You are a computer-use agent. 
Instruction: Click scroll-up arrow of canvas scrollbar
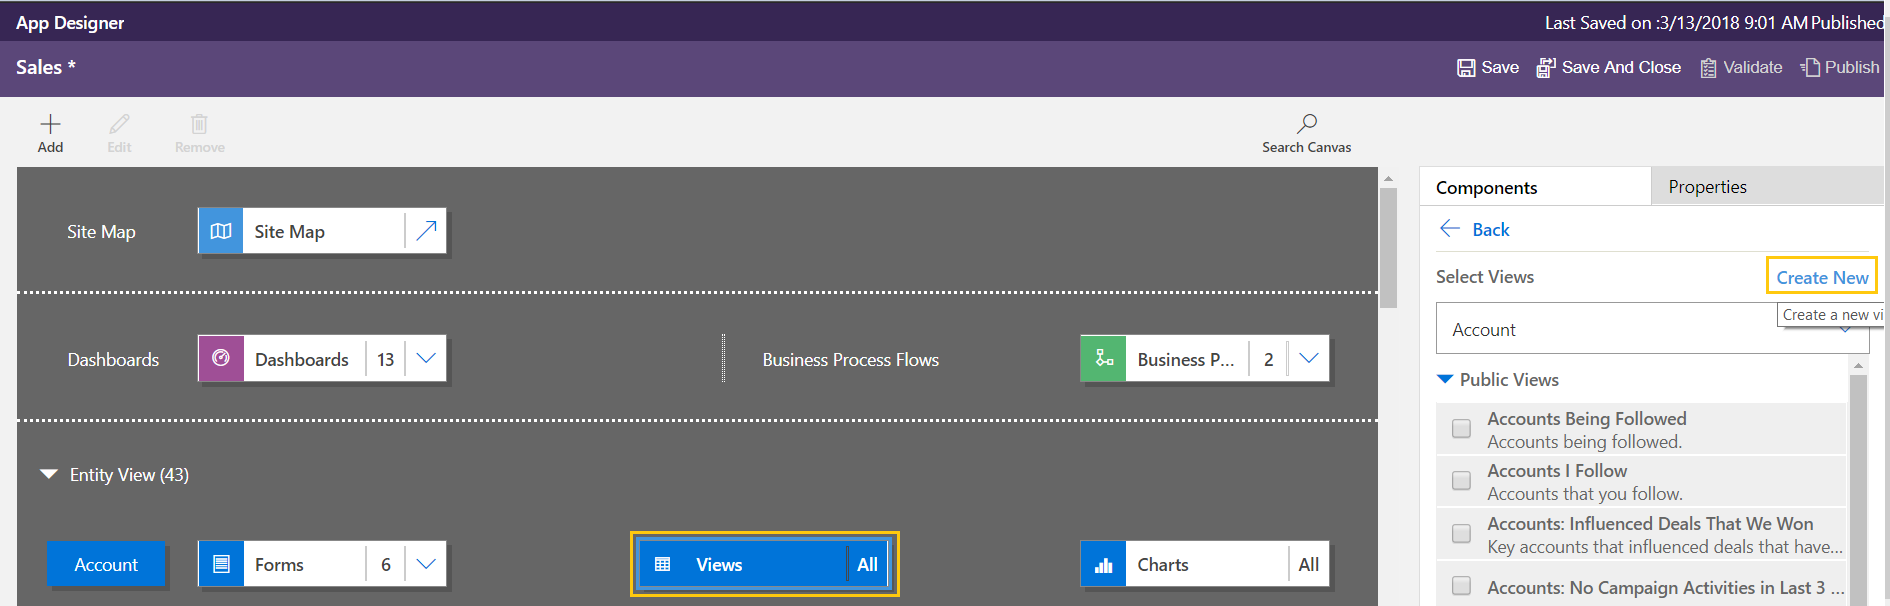pos(1388,178)
